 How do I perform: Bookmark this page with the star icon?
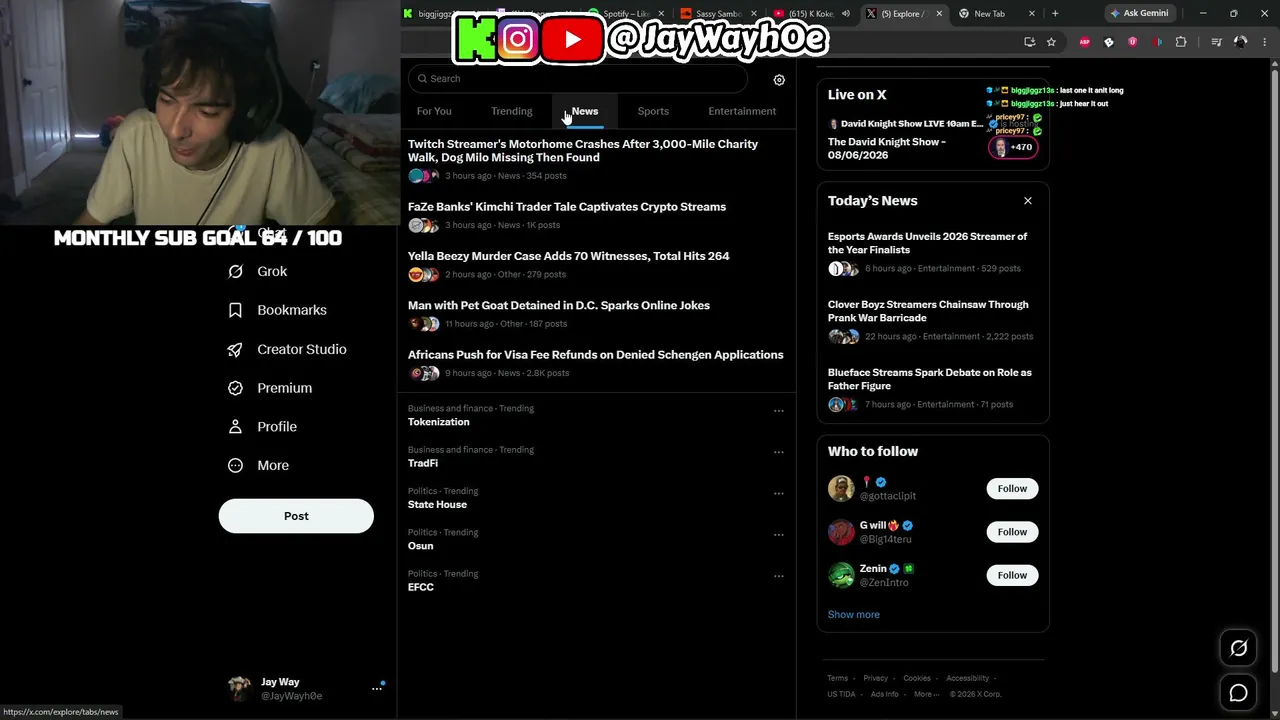point(1051,42)
